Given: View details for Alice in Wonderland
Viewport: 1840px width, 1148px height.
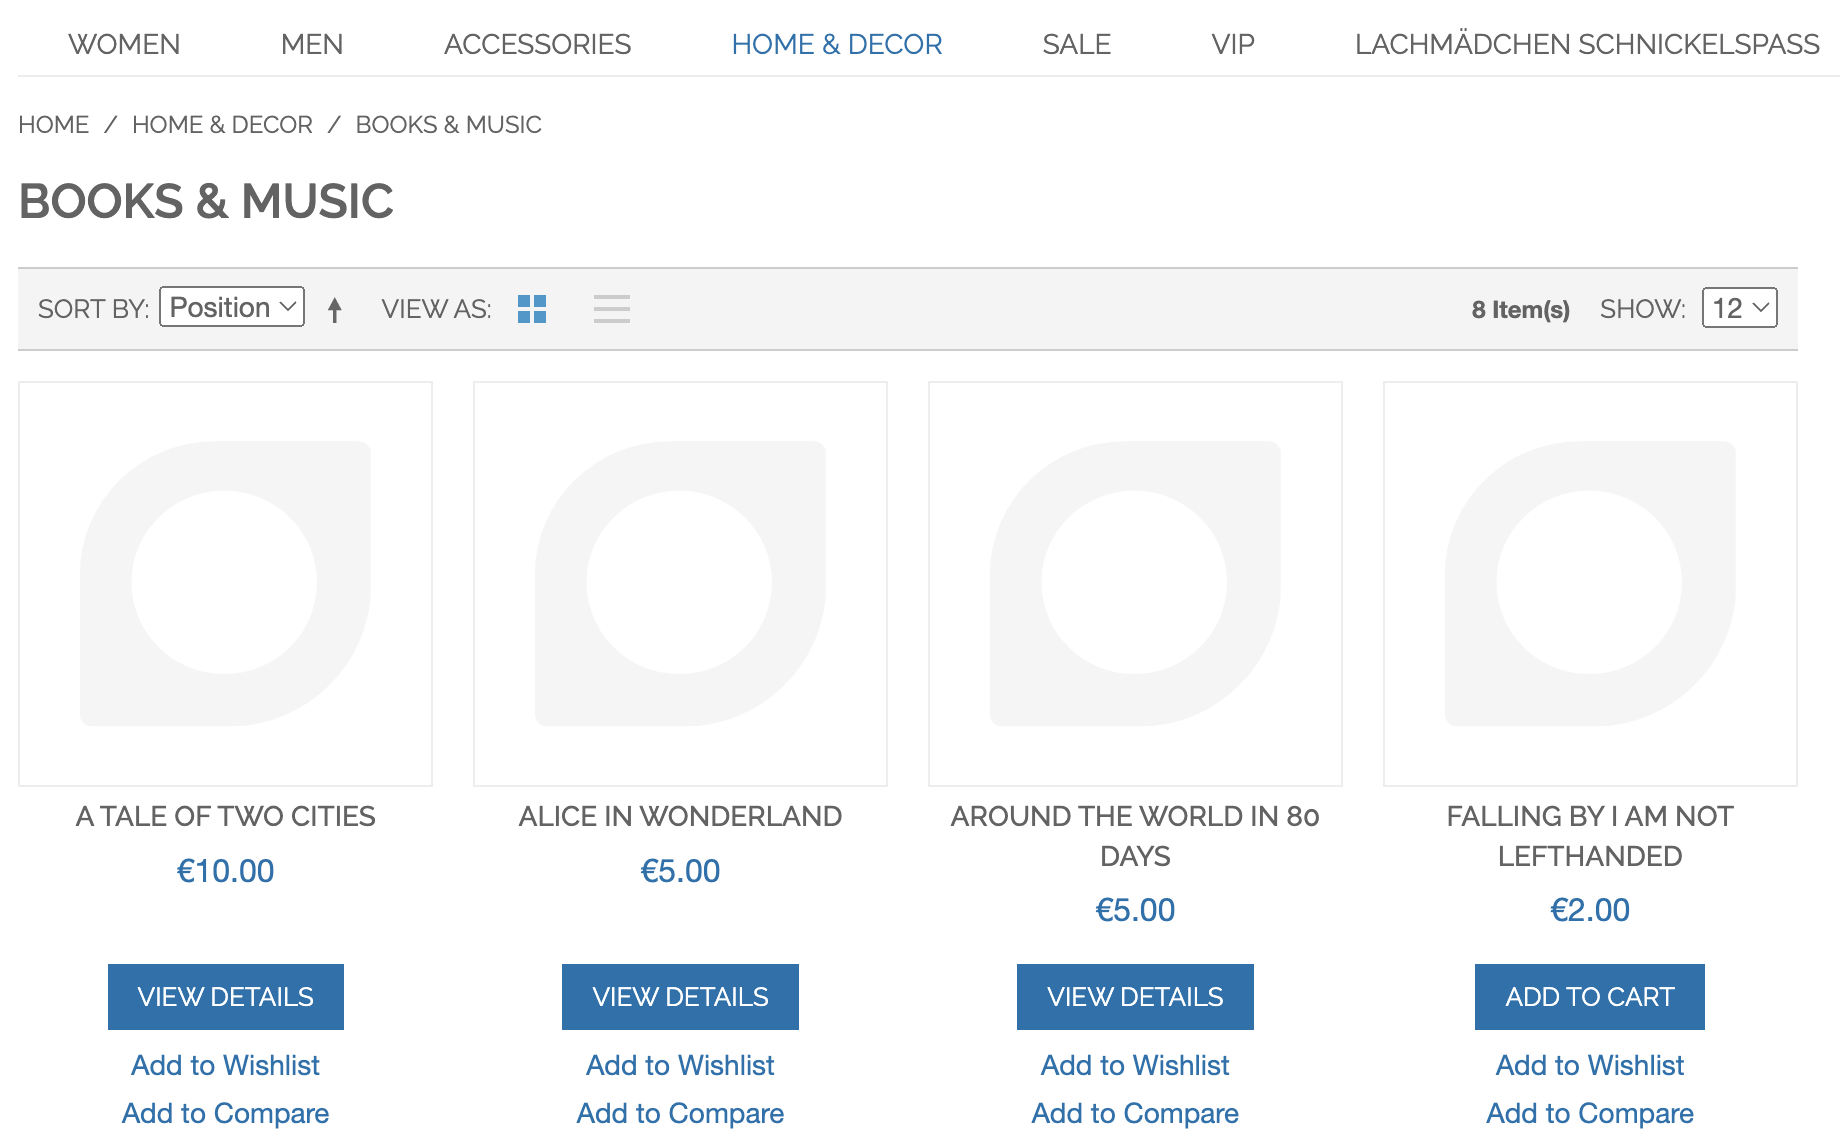Looking at the screenshot, I should point(680,997).
